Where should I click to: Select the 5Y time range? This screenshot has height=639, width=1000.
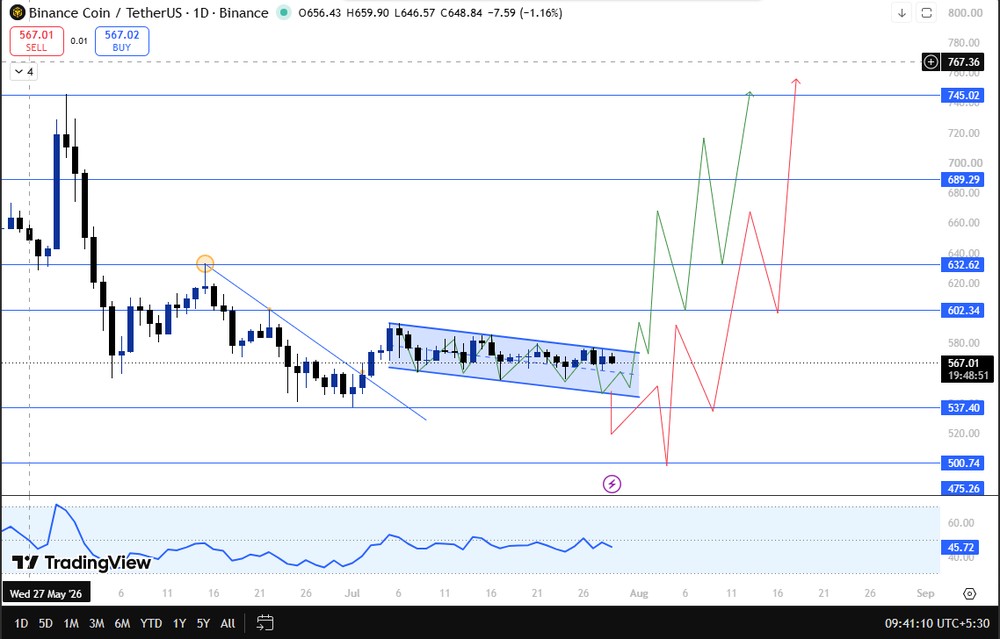click(203, 623)
